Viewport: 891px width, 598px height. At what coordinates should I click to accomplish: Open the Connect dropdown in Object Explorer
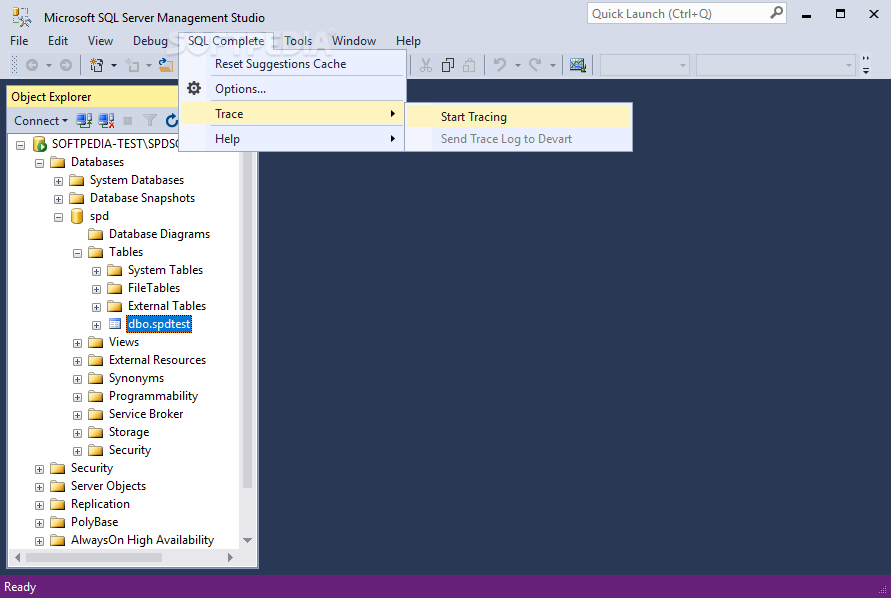tap(41, 121)
